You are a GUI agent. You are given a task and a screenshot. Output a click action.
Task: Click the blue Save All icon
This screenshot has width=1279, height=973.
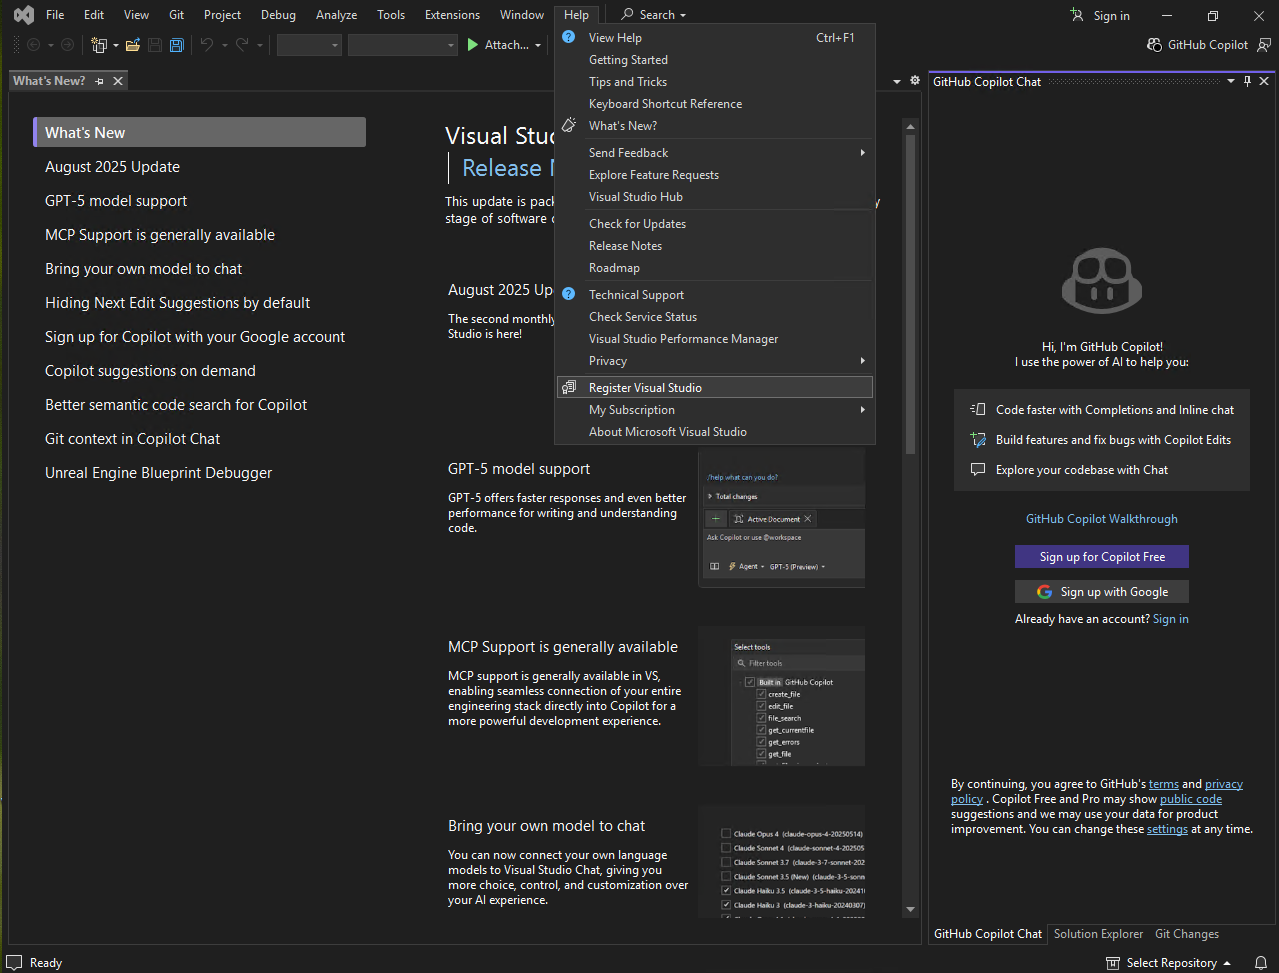(x=177, y=45)
